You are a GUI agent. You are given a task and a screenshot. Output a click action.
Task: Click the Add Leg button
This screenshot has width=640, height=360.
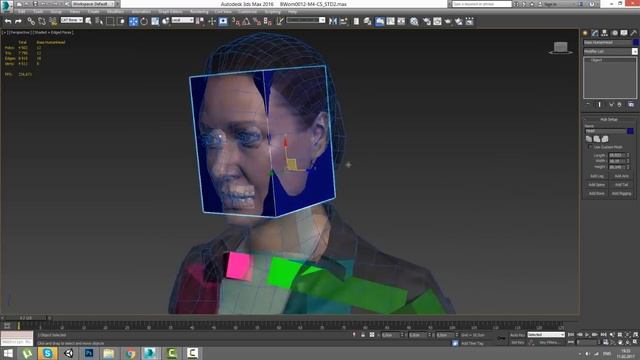pos(597,176)
